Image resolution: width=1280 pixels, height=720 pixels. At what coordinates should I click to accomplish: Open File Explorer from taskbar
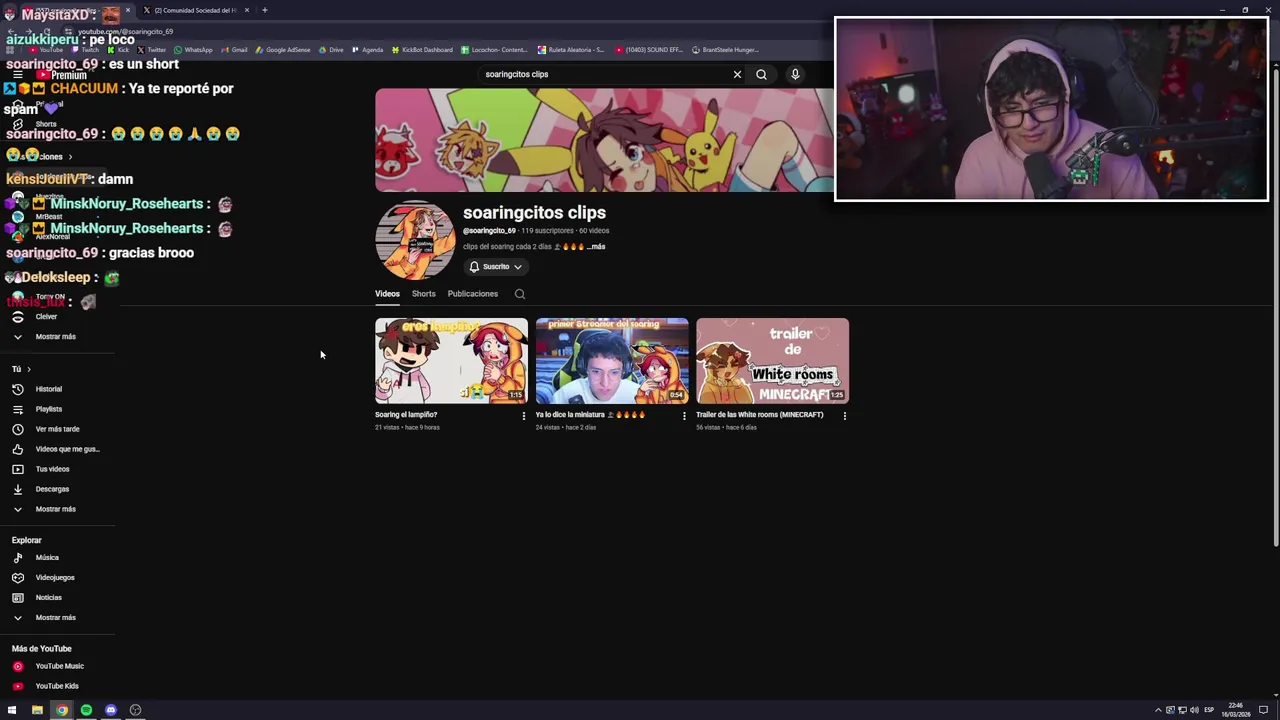click(x=37, y=710)
